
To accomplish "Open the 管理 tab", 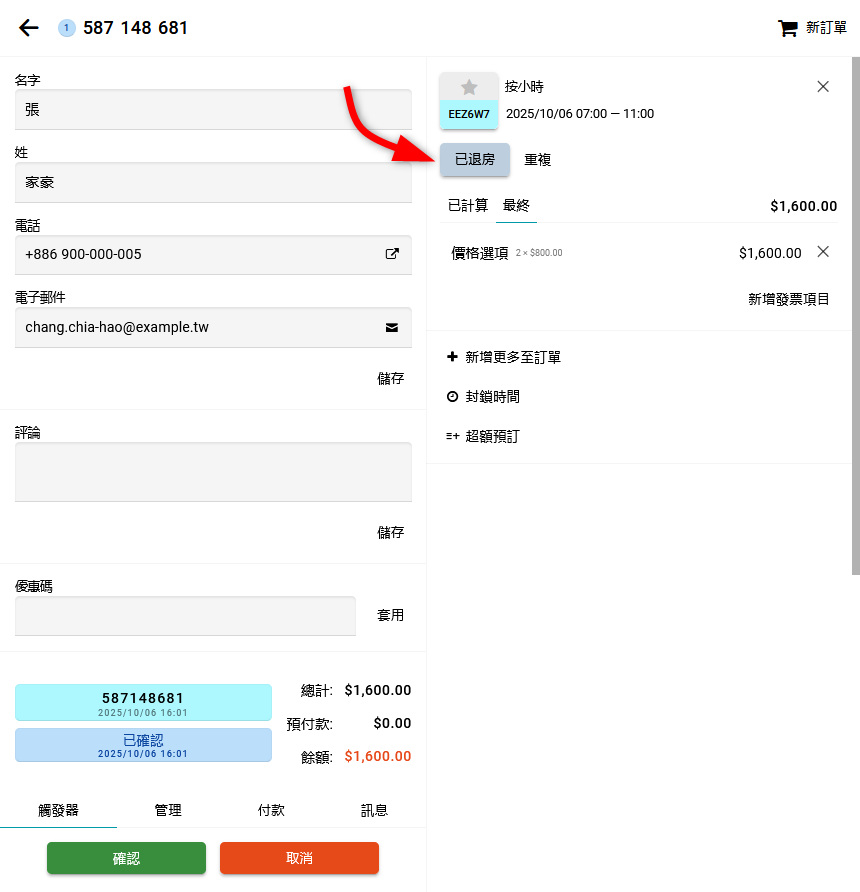I will coord(168,810).
